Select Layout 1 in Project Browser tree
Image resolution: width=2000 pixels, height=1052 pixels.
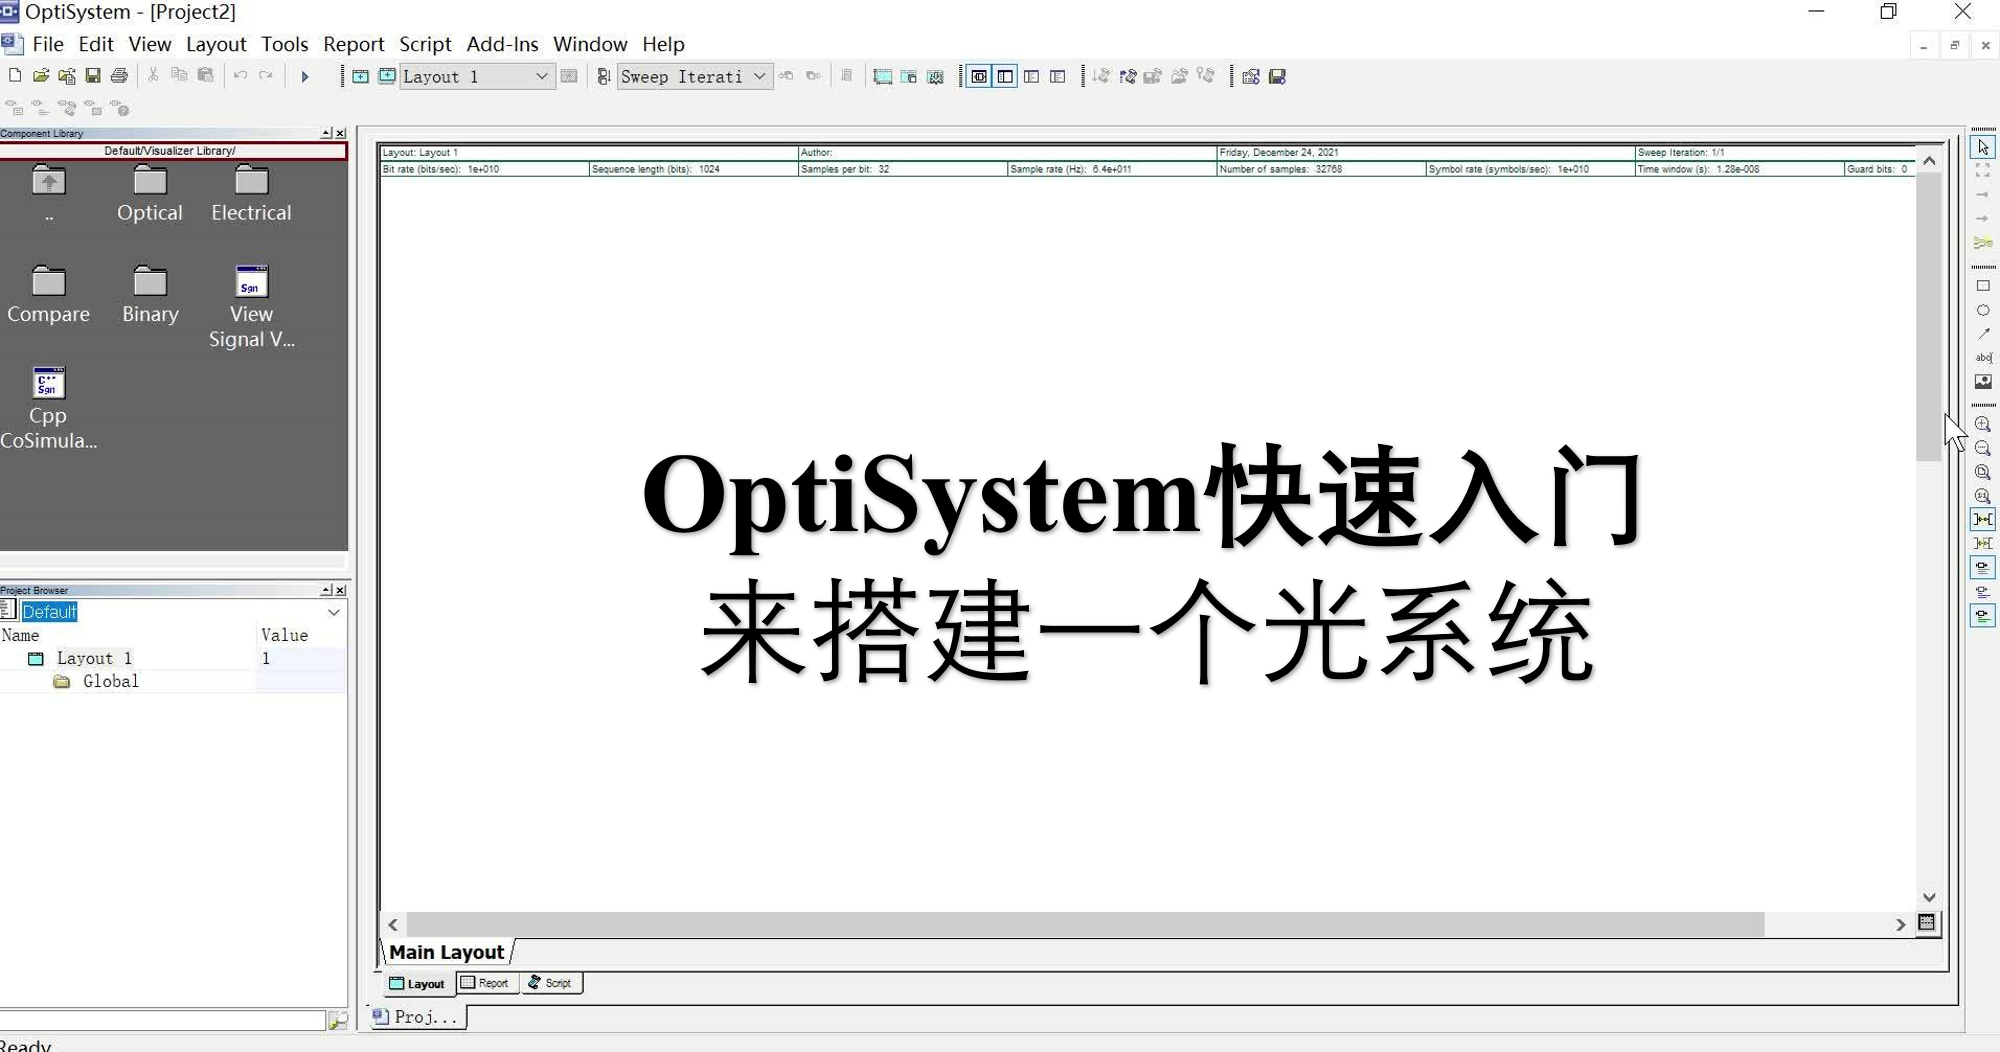[x=94, y=658]
